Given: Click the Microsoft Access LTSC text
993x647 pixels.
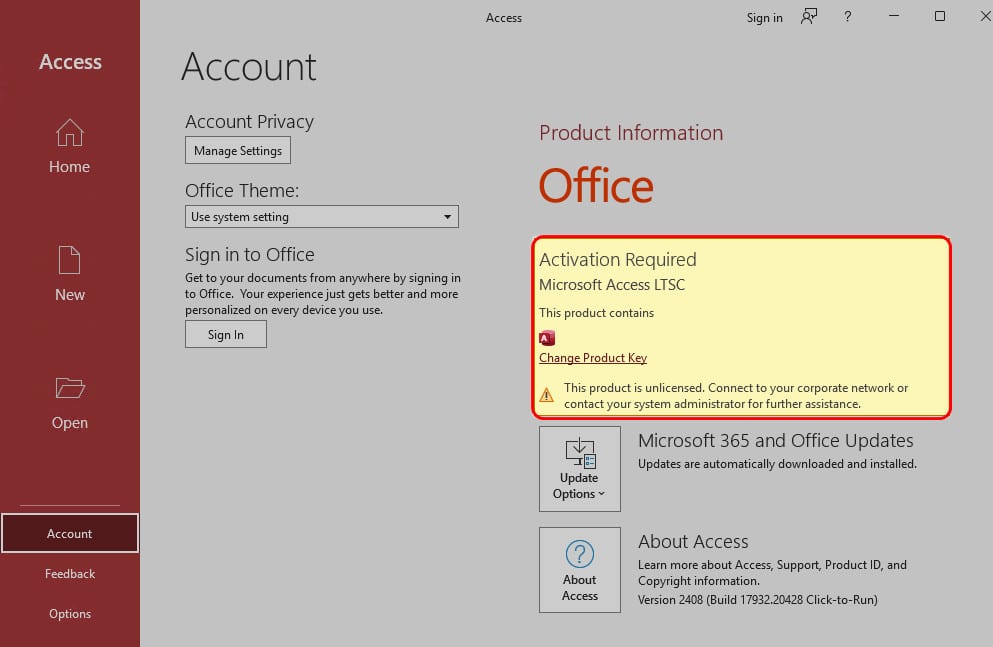Looking at the screenshot, I should [x=612, y=285].
